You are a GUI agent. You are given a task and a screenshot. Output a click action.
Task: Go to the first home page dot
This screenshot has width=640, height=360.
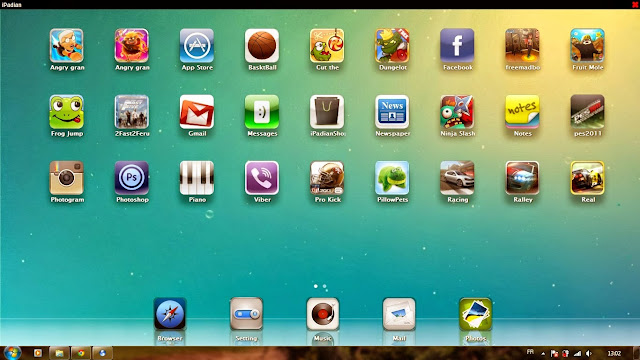pos(316,286)
